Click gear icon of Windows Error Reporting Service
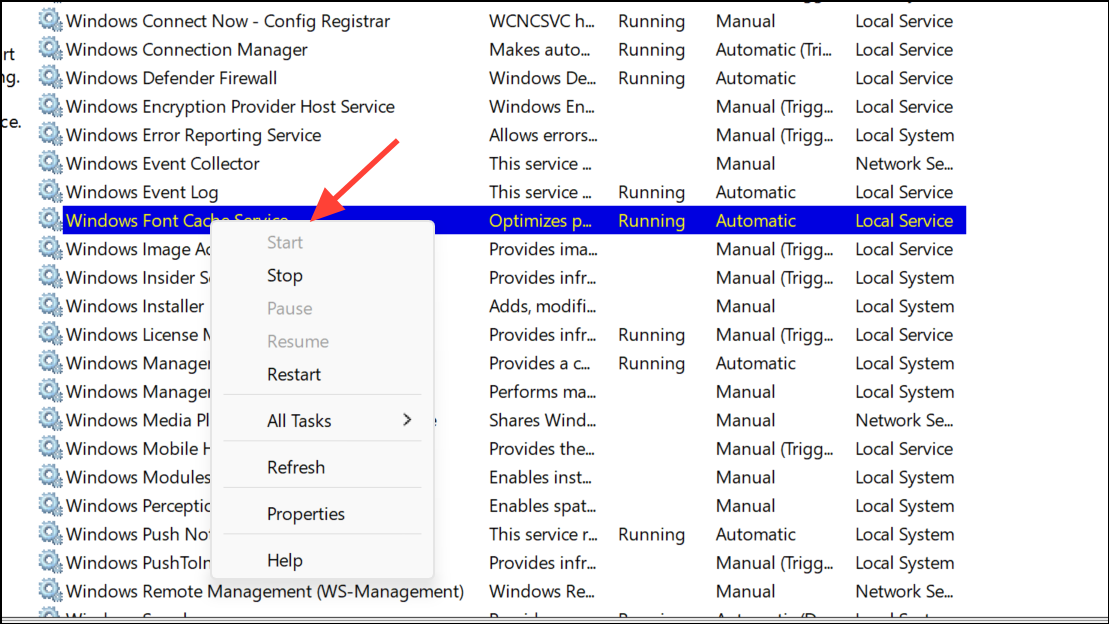The image size is (1109, 624). [x=50, y=134]
